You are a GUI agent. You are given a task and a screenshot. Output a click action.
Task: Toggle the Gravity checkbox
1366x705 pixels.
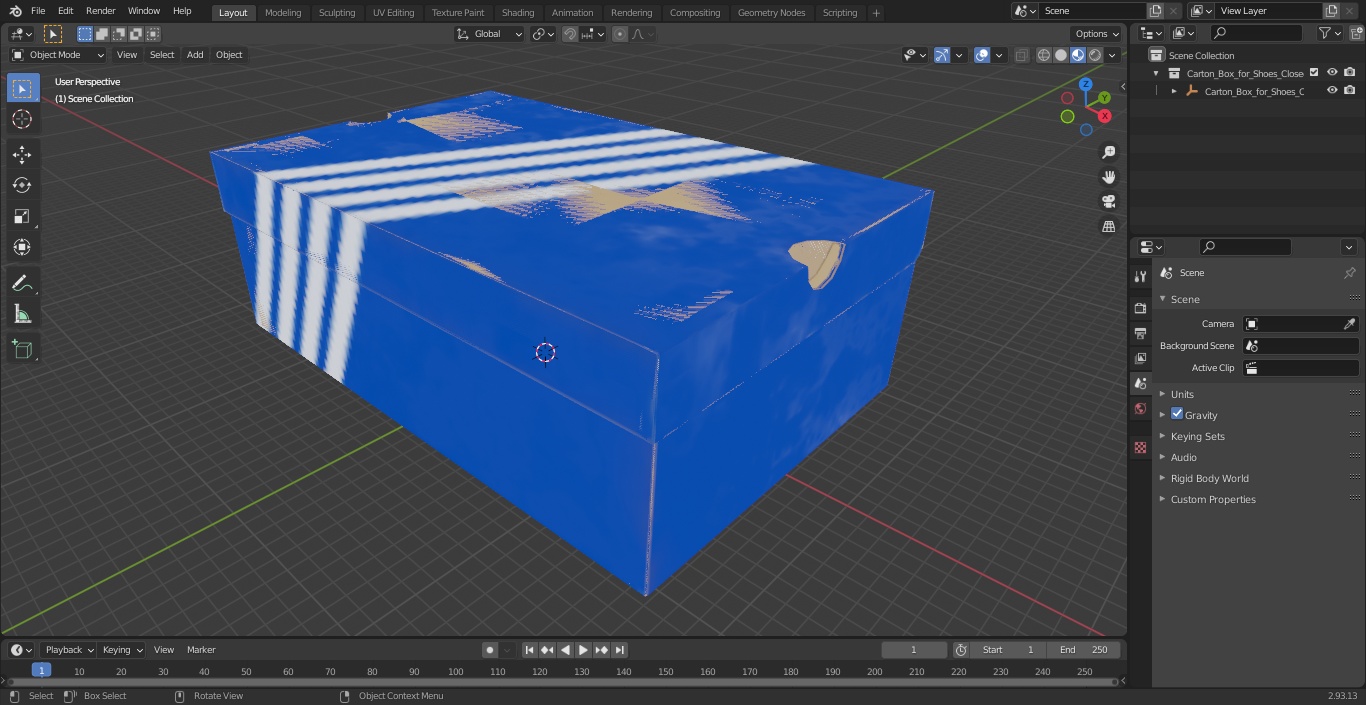coord(1177,414)
